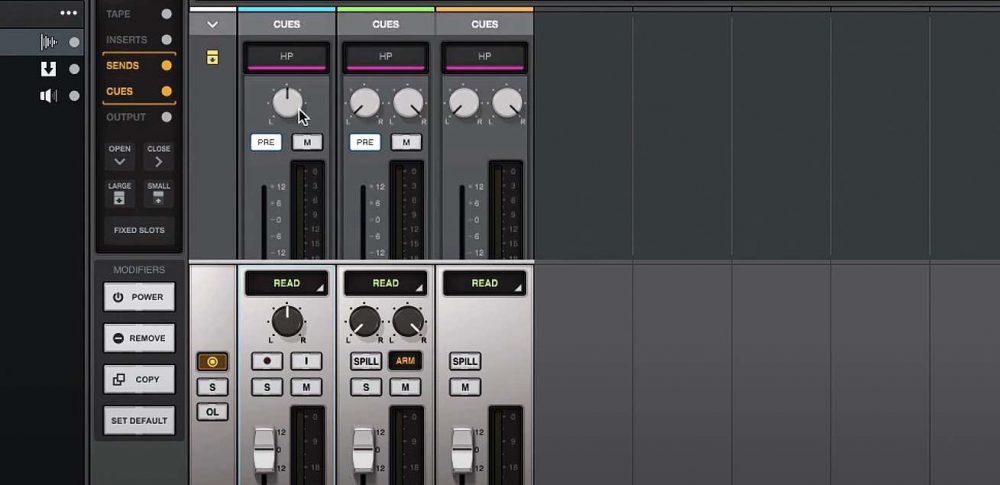Click the yellow slot icon below the chevron
This screenshot has height=485, width=1000.
[x=213, y=59]
